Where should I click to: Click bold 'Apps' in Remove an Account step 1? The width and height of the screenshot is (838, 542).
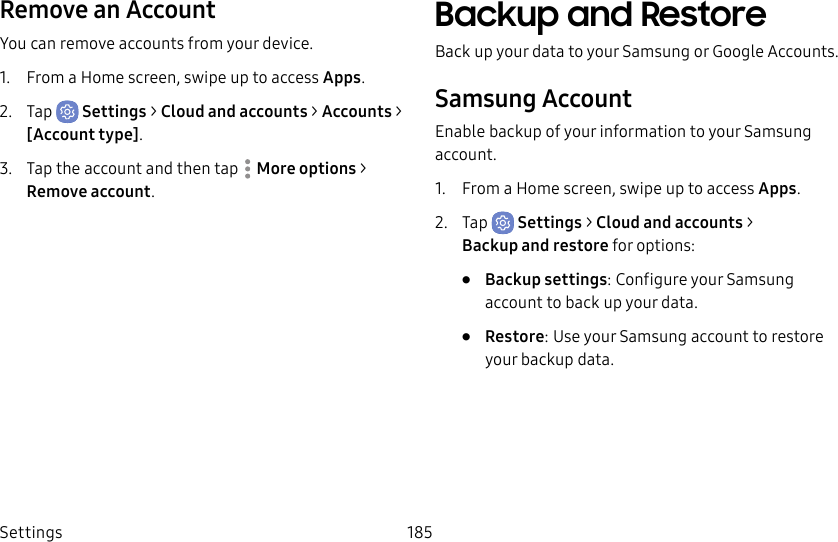point(342,77)
